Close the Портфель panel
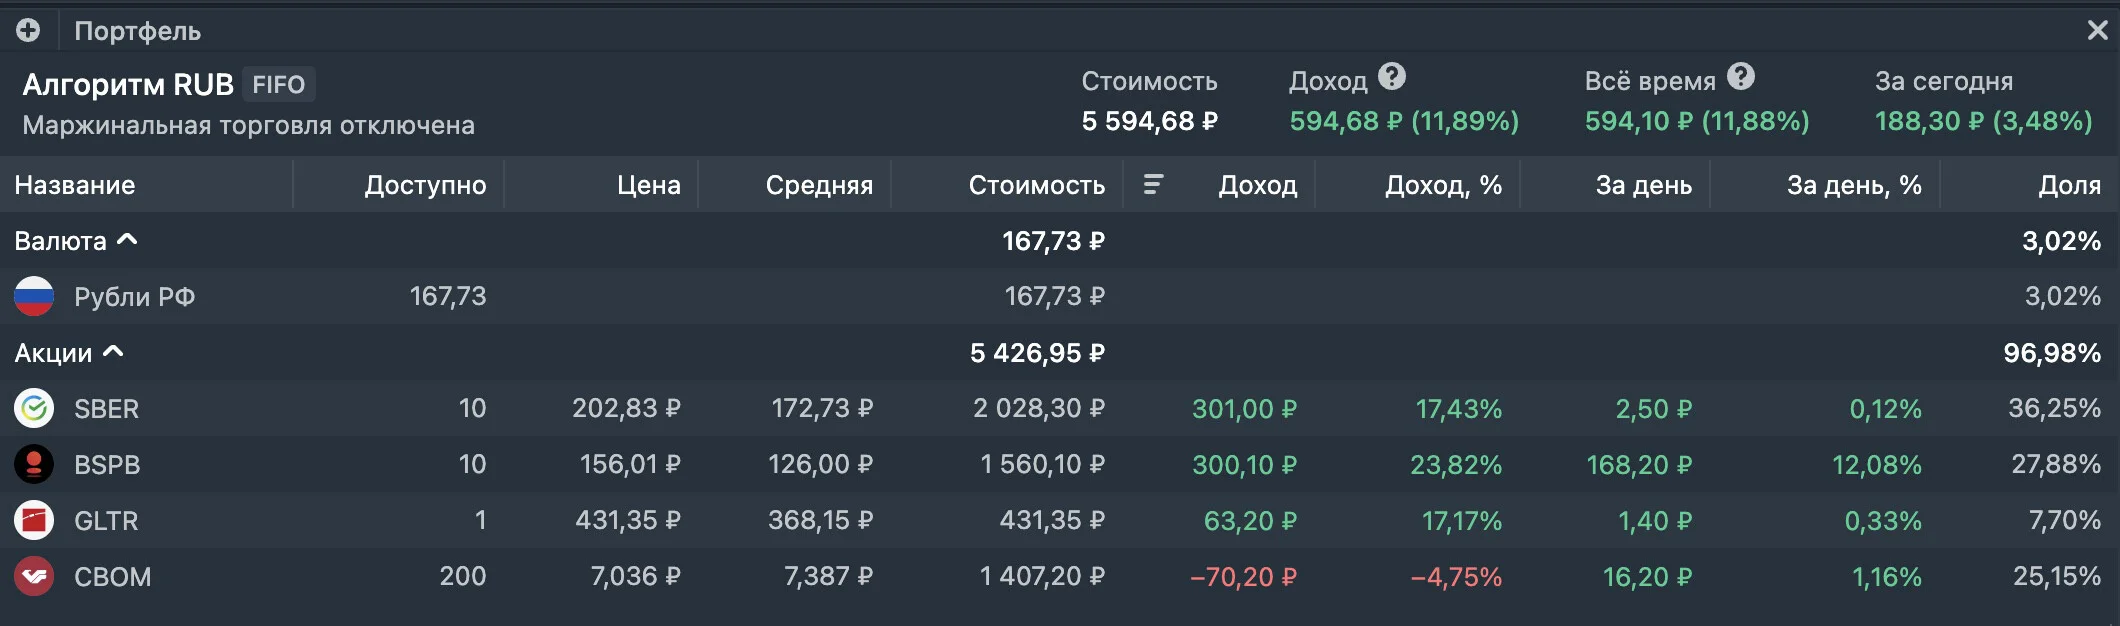 pos(2097,30)
